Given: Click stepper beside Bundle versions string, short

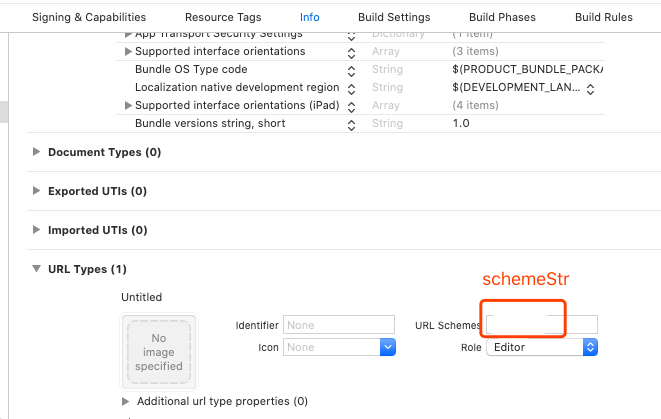Looking at the screenshot, I should pyautogui.click(x=352, y=124).
